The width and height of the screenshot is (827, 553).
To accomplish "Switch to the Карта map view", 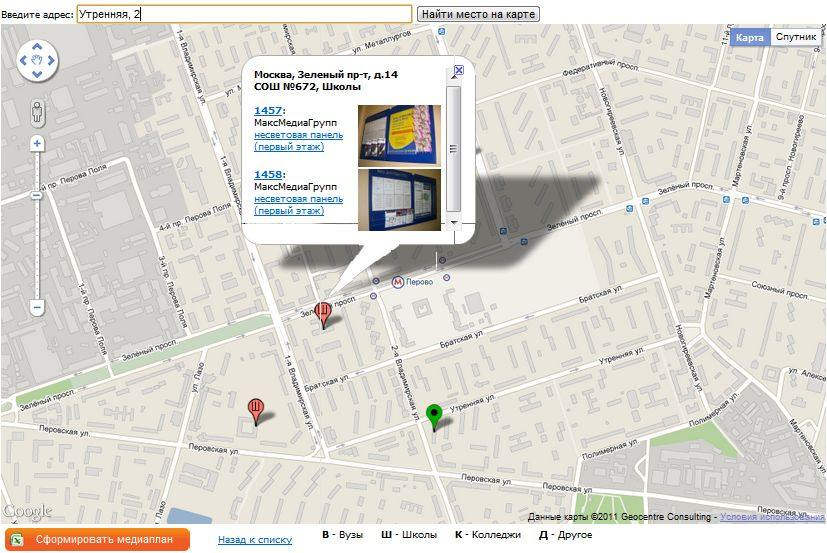I will 749,37.
